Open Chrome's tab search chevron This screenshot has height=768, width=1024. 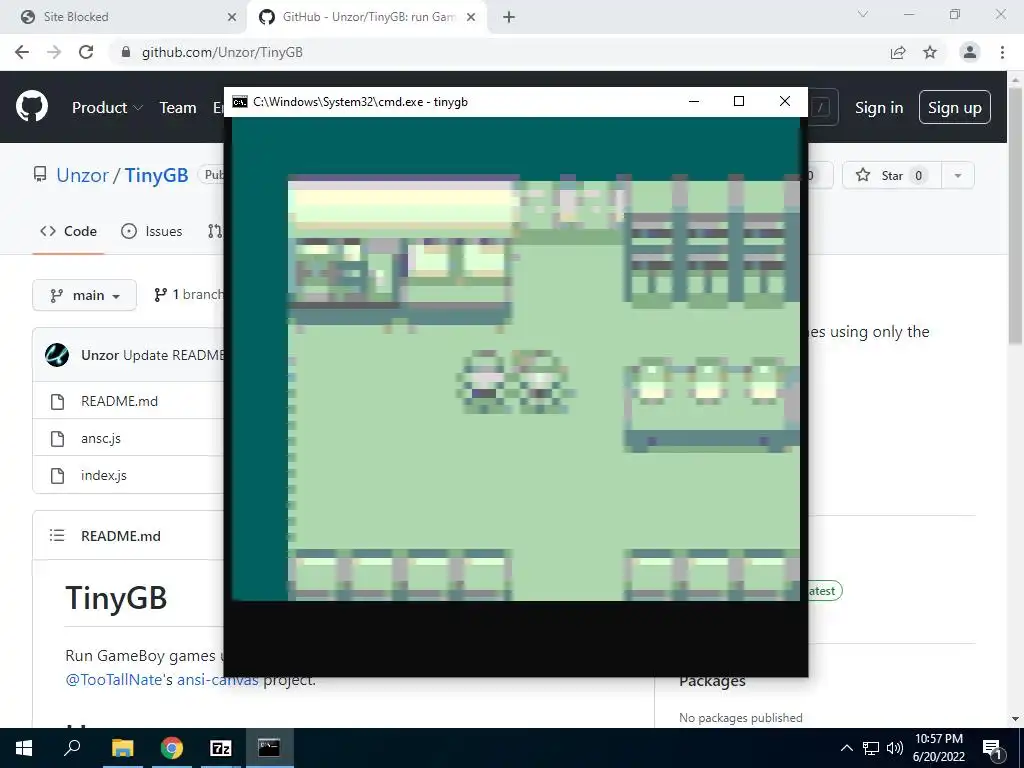863,14
